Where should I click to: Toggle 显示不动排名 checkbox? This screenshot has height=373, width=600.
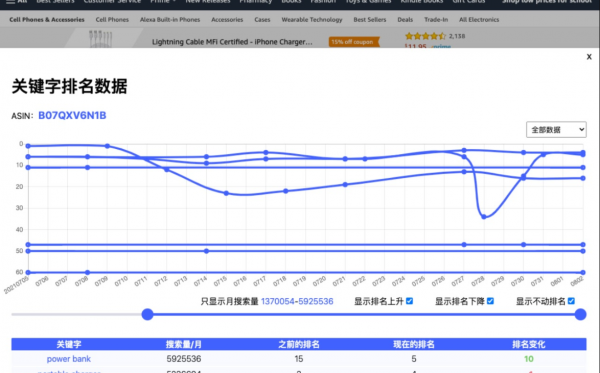(571, 301)
